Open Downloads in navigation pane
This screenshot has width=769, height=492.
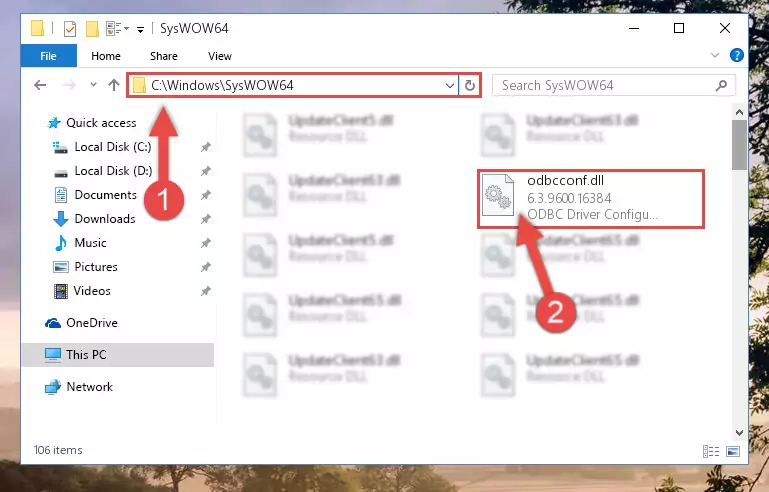coord(105,219)
